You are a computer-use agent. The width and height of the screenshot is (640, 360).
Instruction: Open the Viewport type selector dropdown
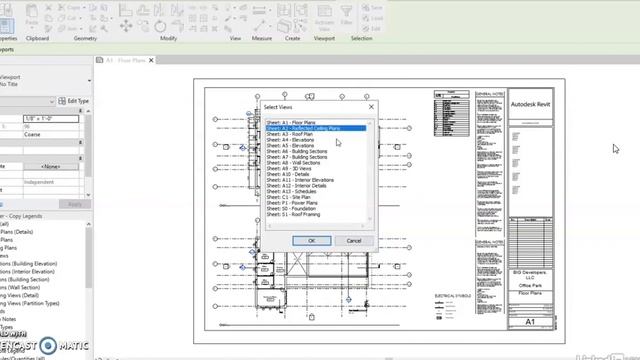(x=89, y=80)
